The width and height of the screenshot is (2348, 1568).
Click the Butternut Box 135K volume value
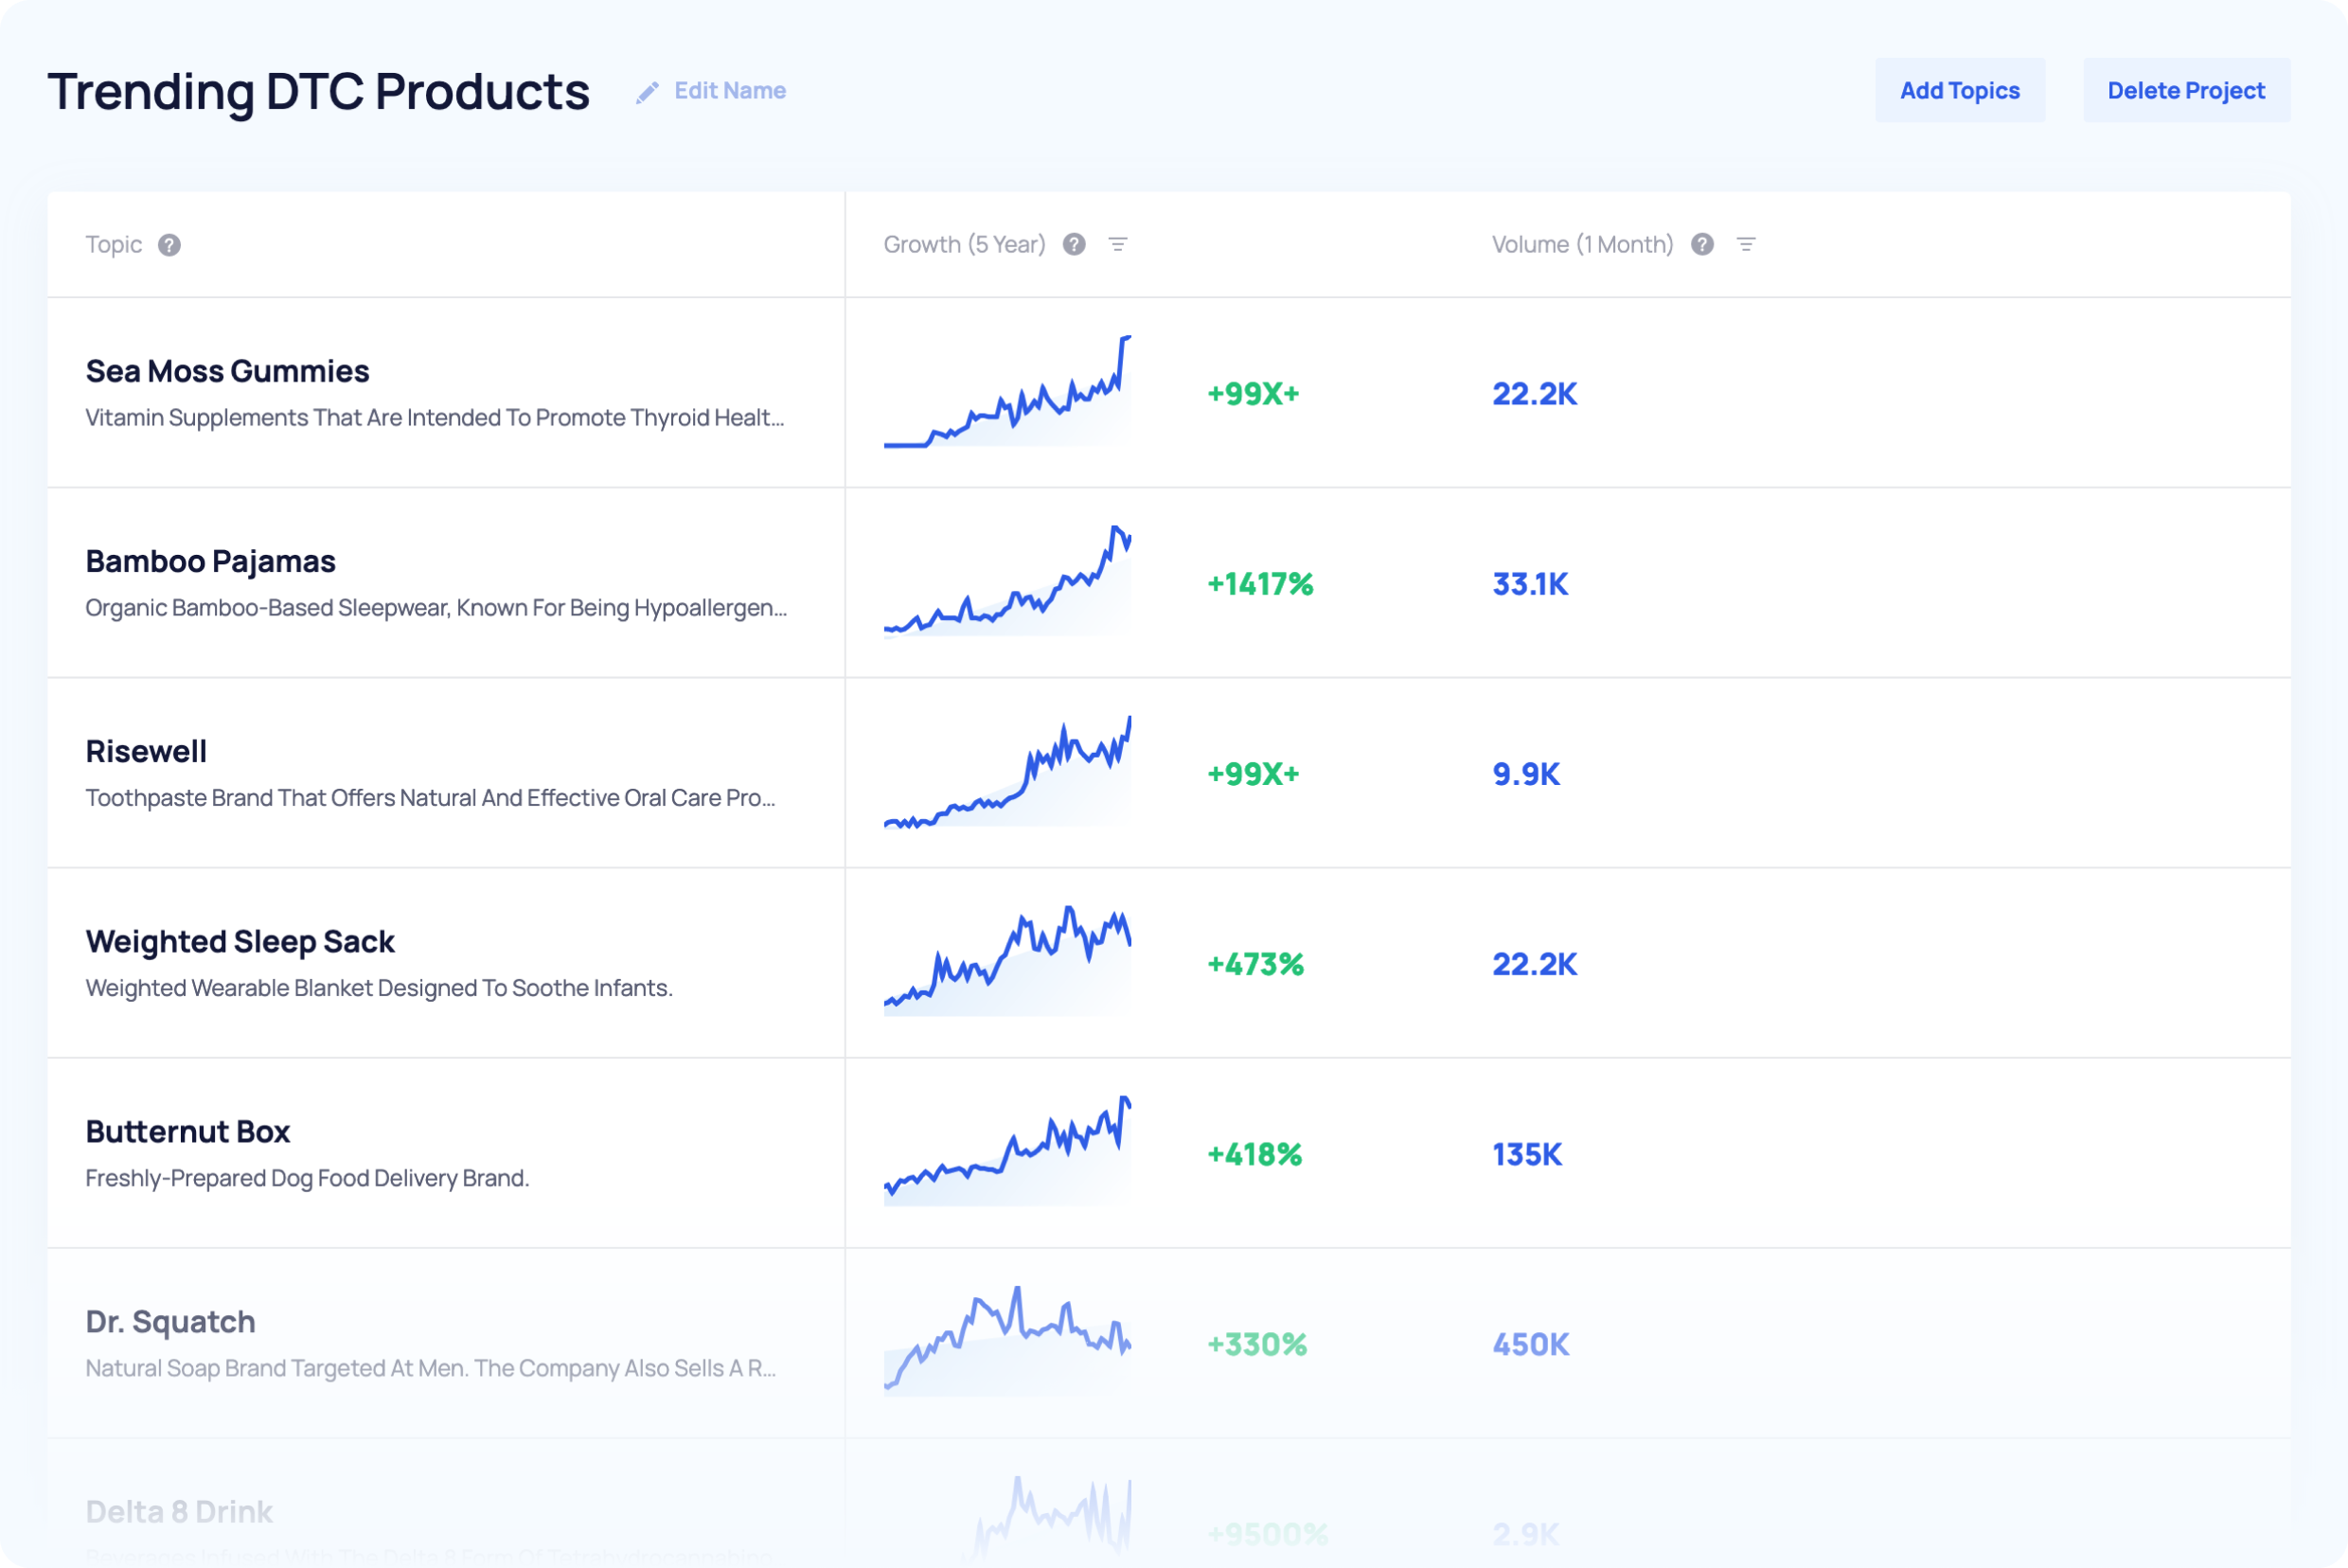point(1526,1154)
